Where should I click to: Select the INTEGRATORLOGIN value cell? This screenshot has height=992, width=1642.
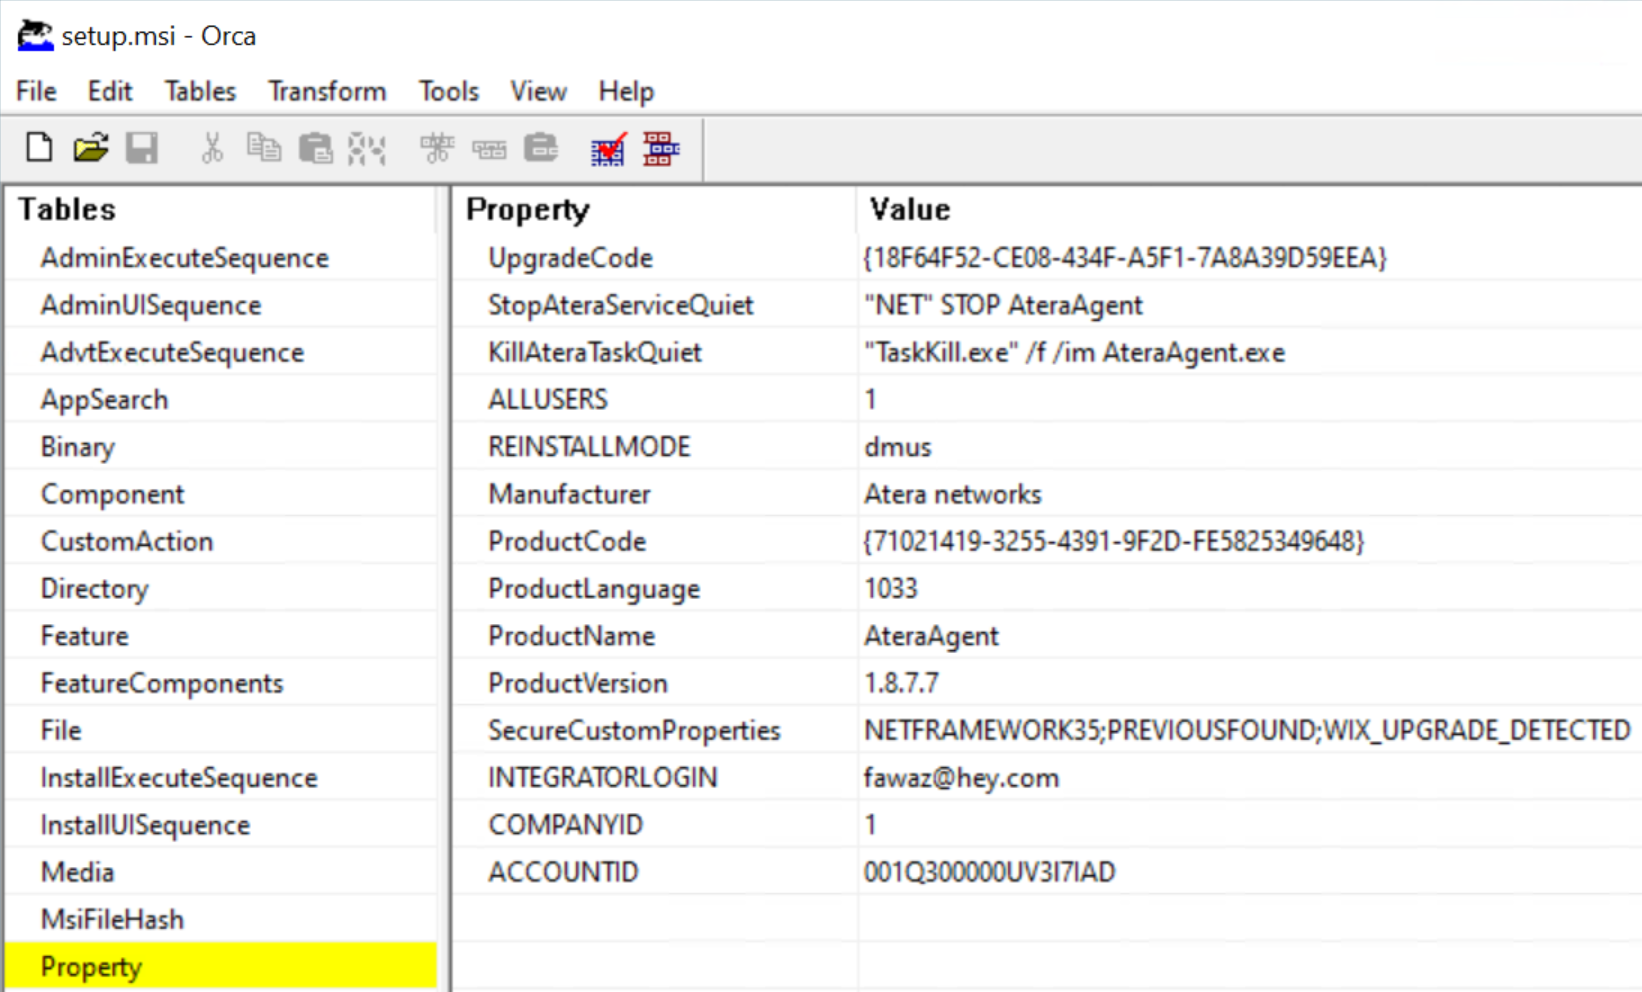(x=961, y=777)
